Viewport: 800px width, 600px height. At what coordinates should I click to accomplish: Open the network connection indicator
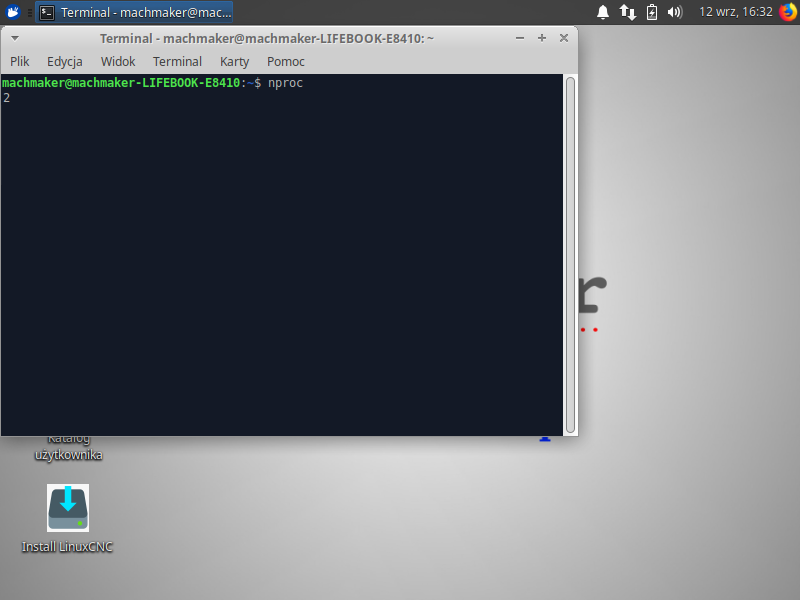coord(628,12)
